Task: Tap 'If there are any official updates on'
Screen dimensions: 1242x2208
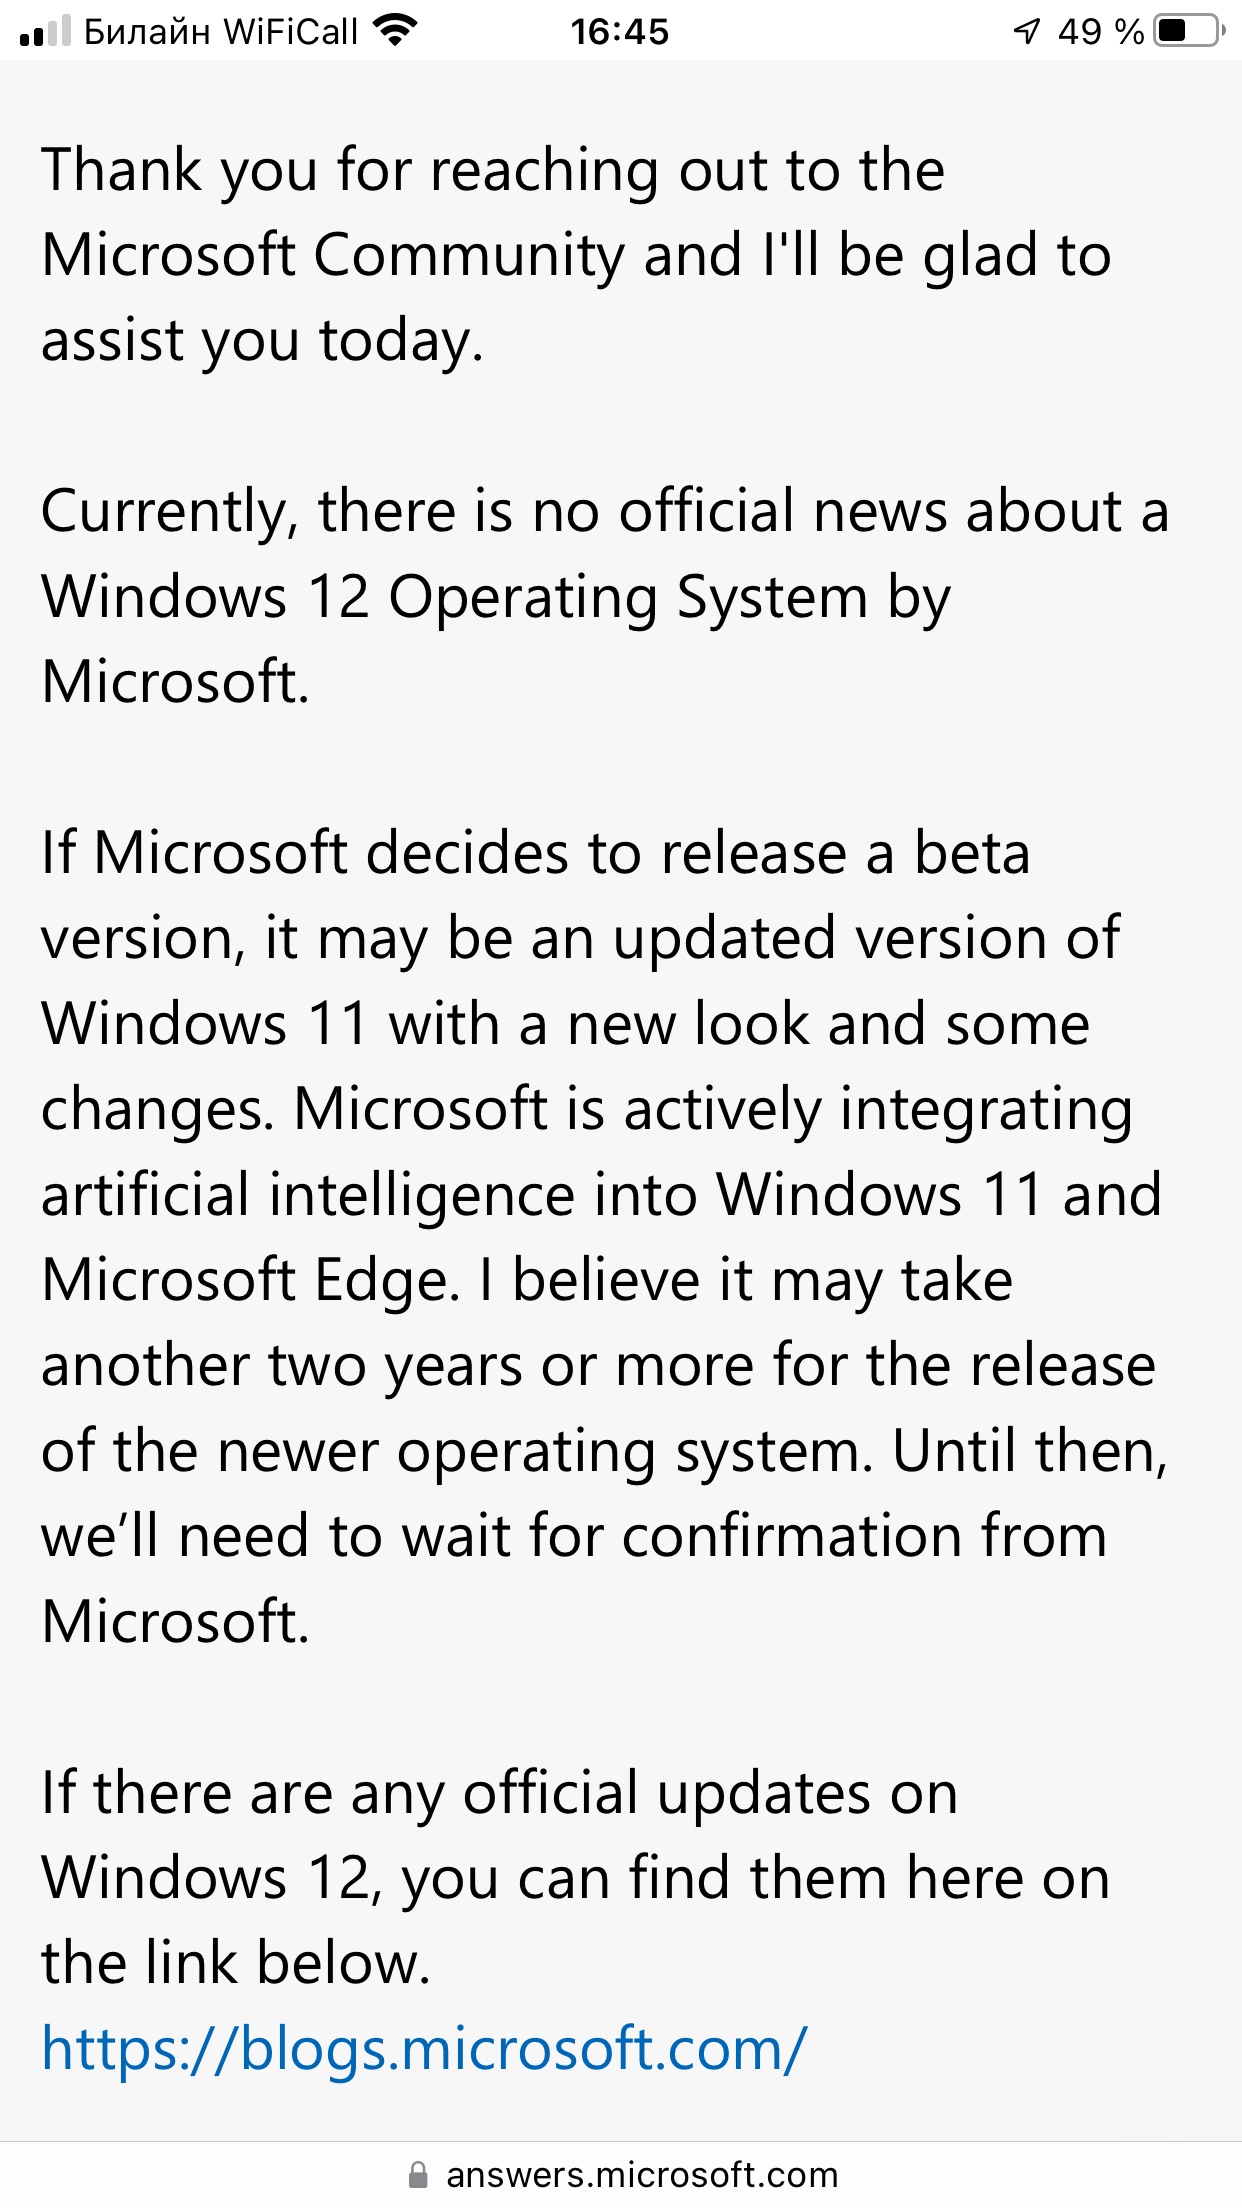Action: (x=499, y=1793)
